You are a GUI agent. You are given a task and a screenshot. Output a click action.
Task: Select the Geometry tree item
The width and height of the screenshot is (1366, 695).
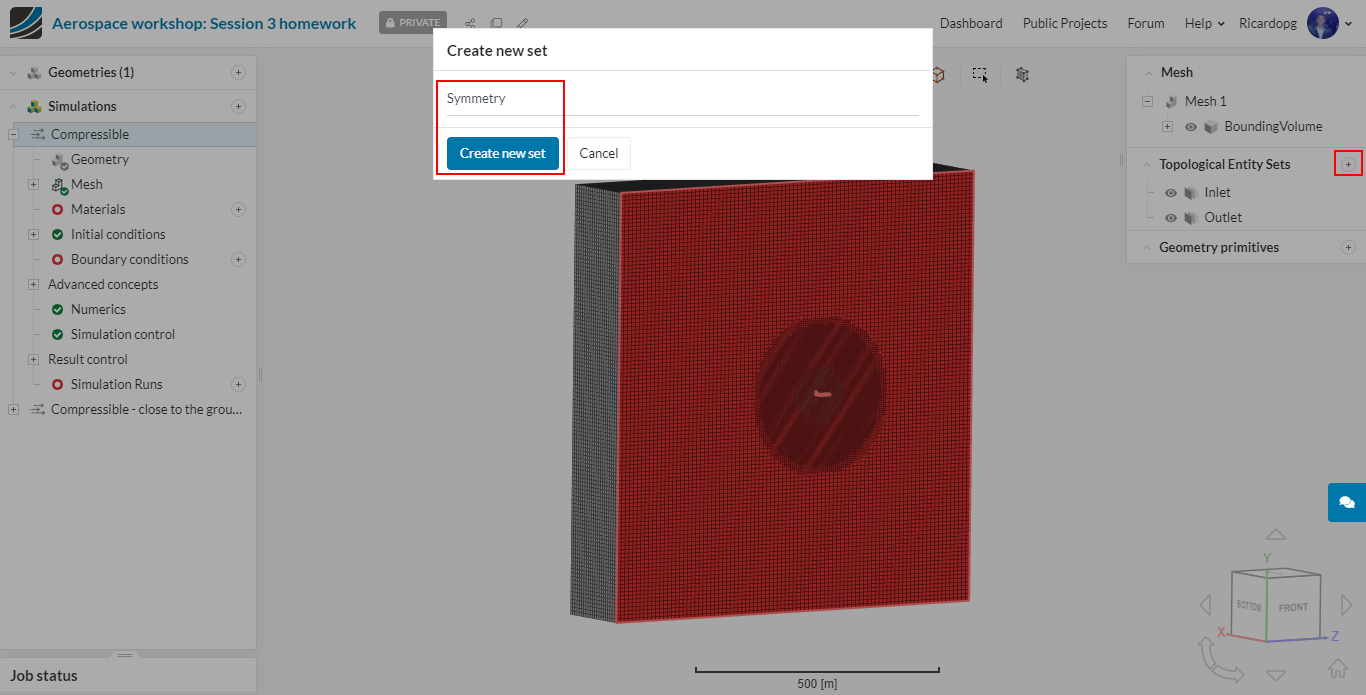100,159
